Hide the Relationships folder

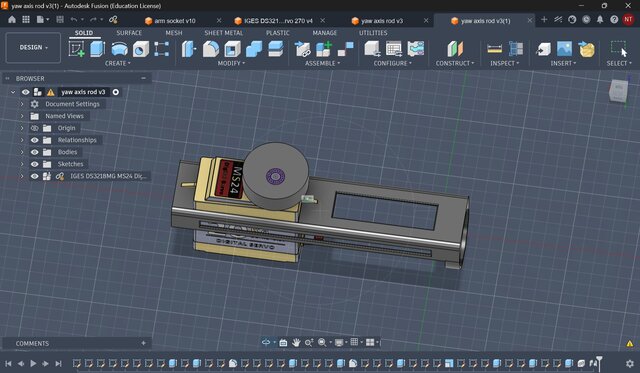tap(35, 140)
